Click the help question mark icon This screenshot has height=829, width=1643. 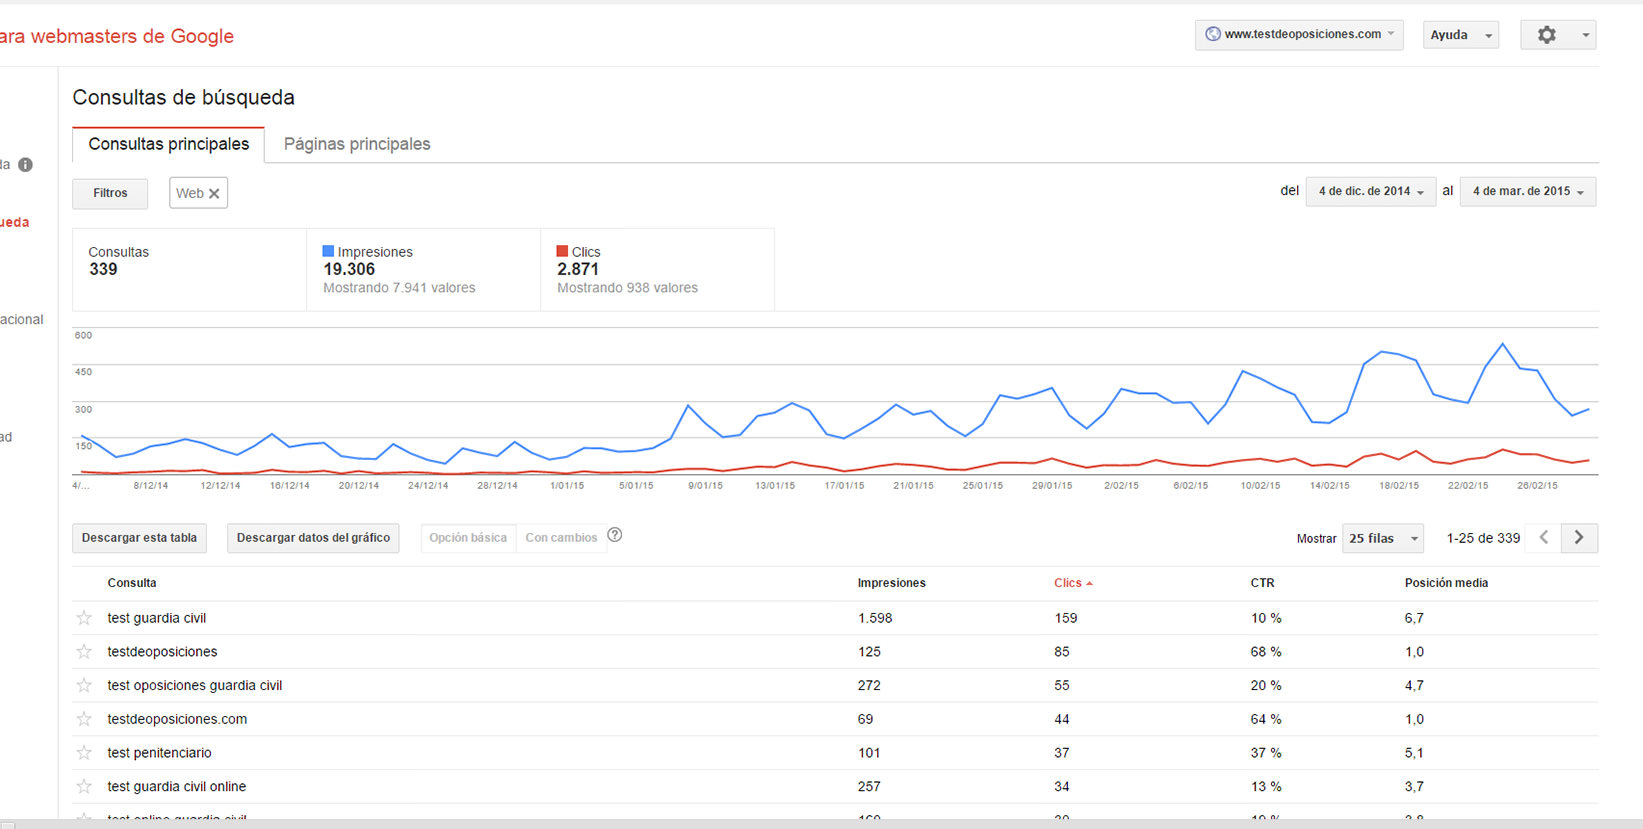click(615, 535)
